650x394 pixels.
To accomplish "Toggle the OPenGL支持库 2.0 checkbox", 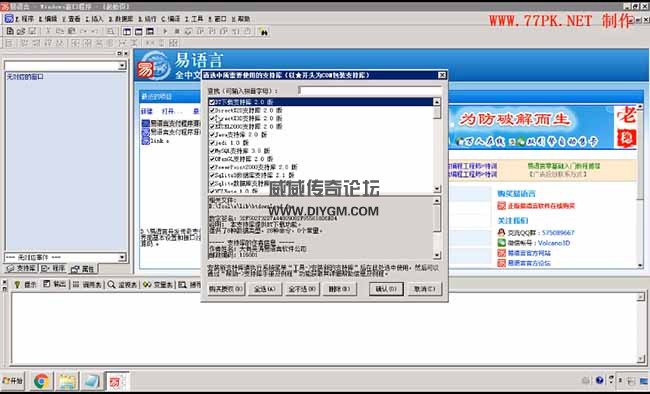I will [x=212, y=159].
